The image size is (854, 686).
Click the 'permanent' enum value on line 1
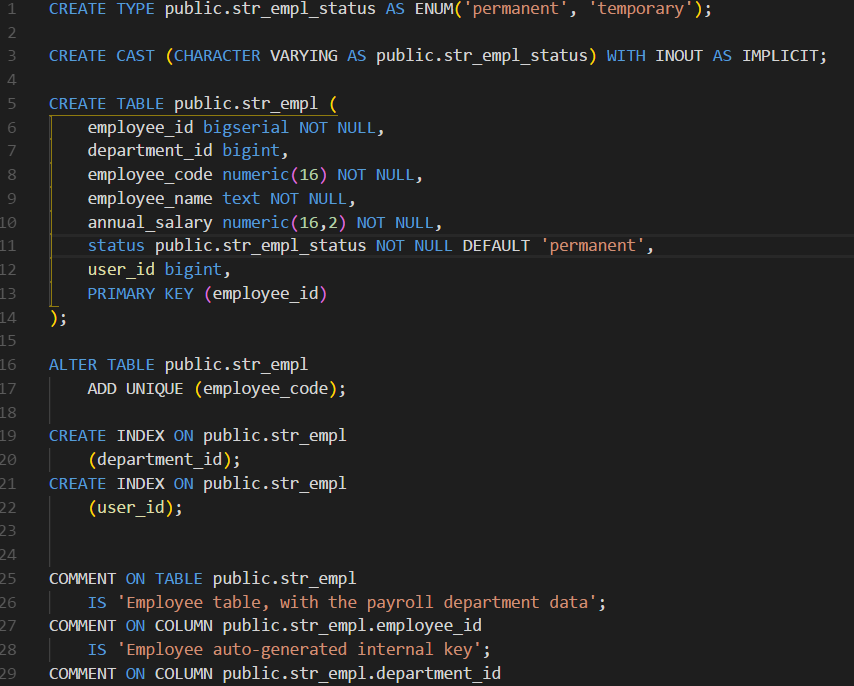tap(515, 9)
